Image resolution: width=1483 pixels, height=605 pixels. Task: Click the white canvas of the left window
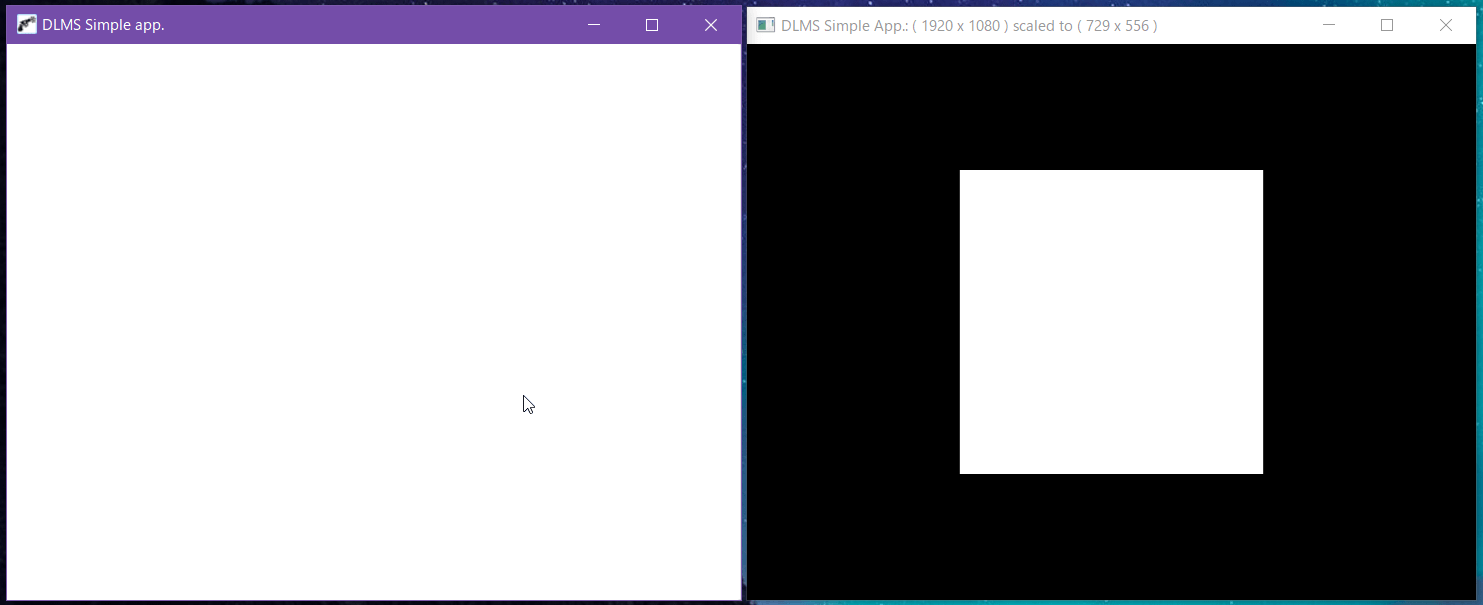coord(300,300)
